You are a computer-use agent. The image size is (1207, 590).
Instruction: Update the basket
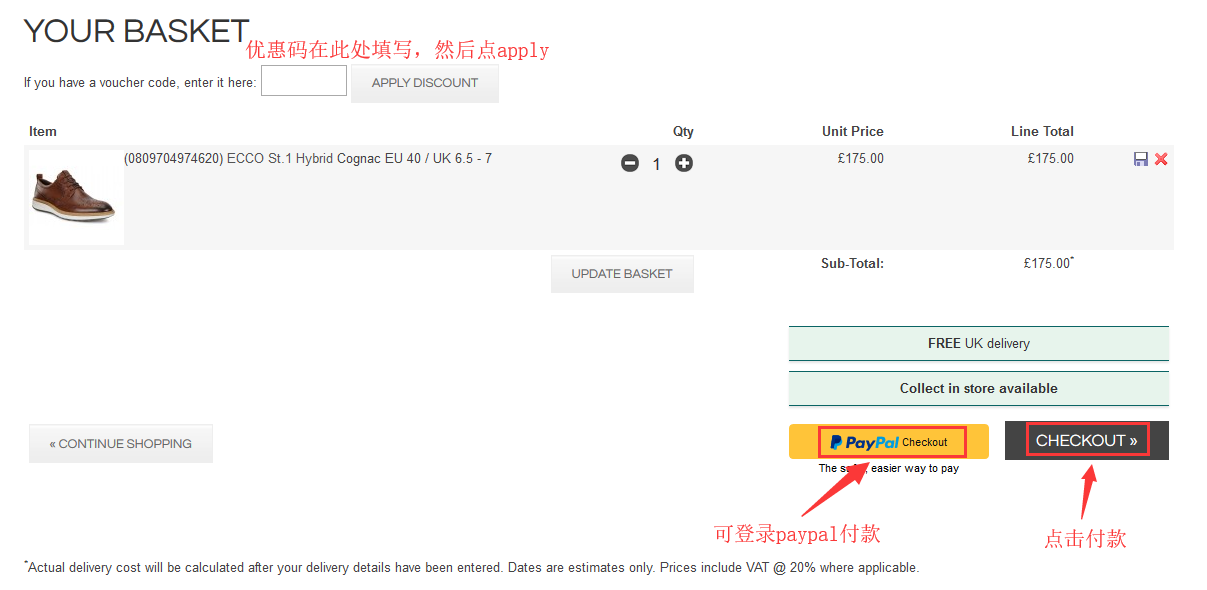622,274
